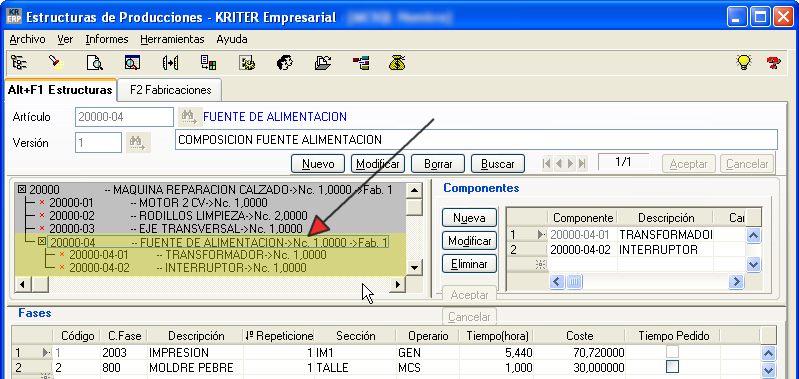Click the Modificar button next to Nuevo
The height and width of the screenshot is (379, 799).
click(x=378, y=164)
